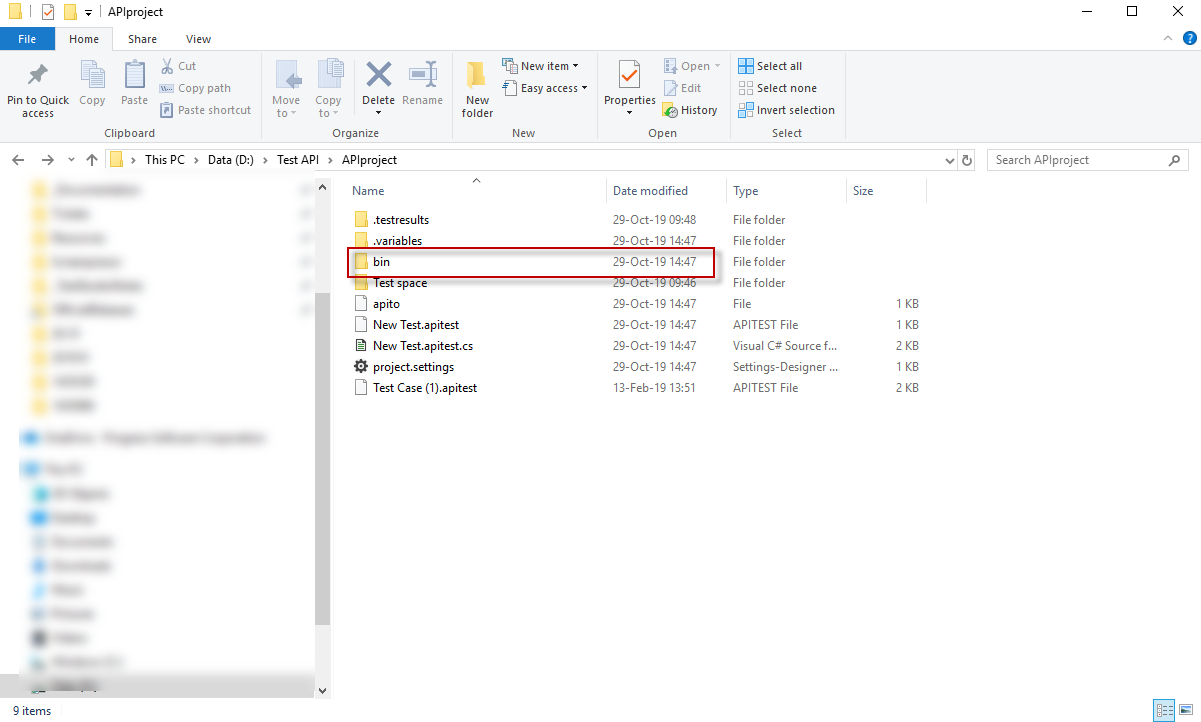Expand the address bar history dropdown

(x=949, y=160)
